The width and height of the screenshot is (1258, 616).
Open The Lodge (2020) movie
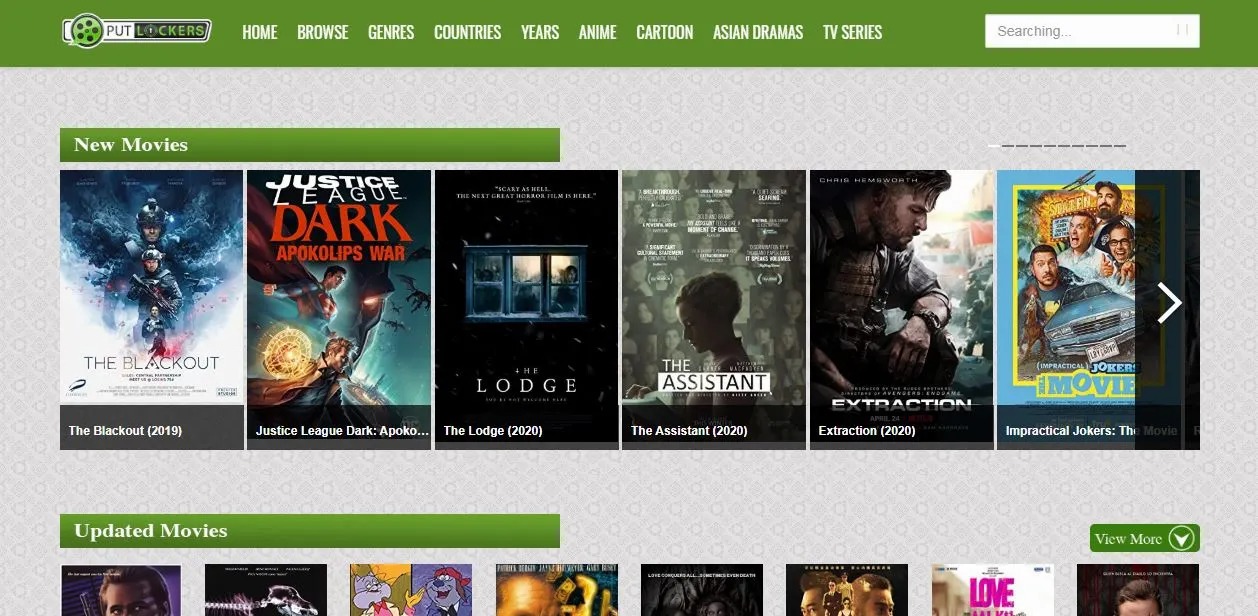526,290
